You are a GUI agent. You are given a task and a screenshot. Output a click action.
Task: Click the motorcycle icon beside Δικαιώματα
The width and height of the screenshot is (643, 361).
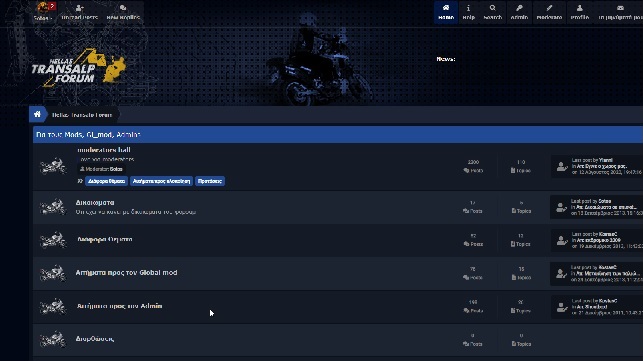pyautogui.click(x=53, y=207)
